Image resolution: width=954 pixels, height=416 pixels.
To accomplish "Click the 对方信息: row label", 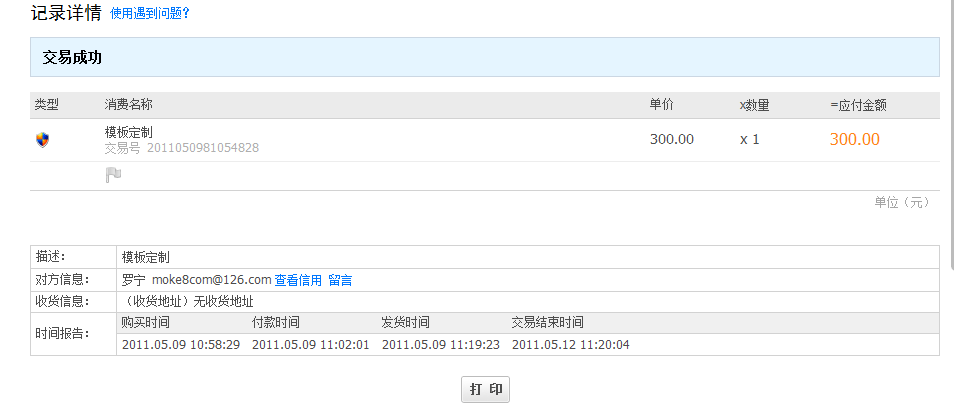I will tap(62, 280).
